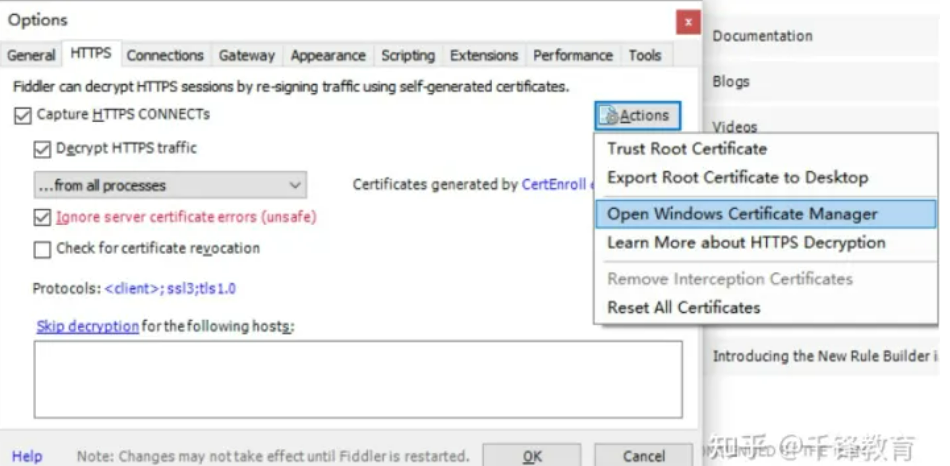This screenshot has height=466, width=950.
Task: Switch to the General tab
Action: (x=32, y=55)
